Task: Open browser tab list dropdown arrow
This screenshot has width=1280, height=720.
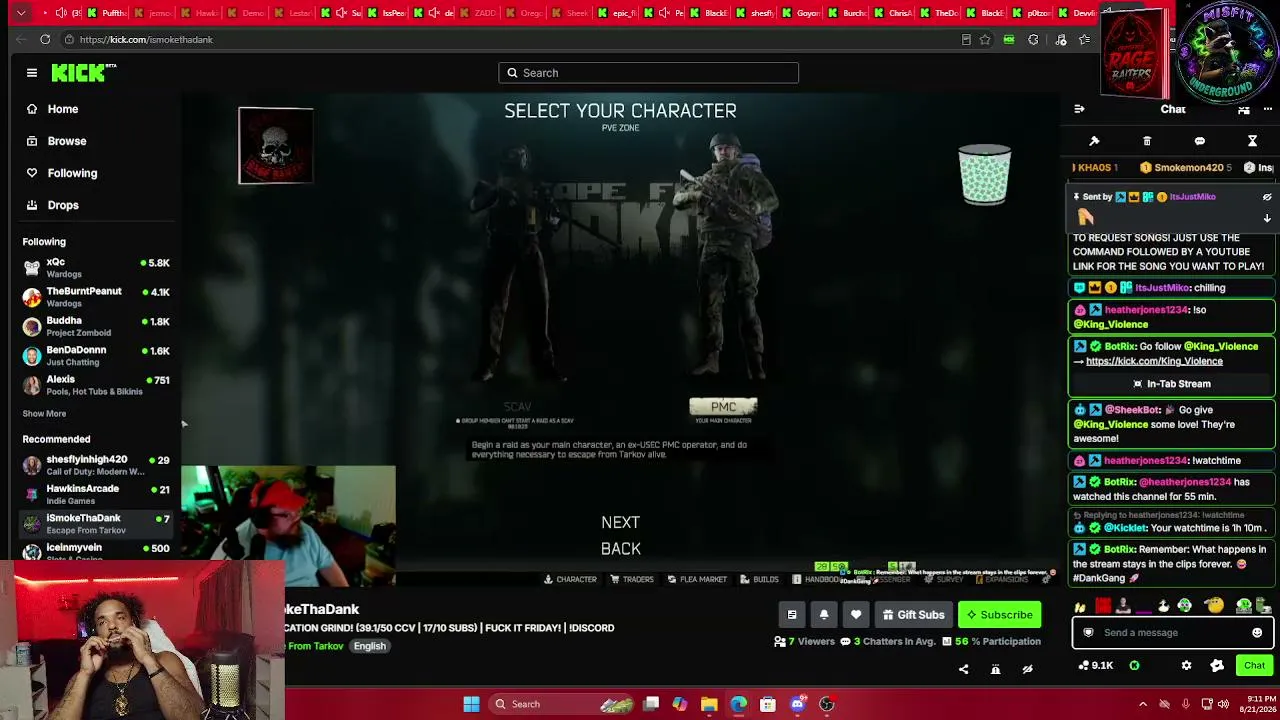Action: pos(21,13)
